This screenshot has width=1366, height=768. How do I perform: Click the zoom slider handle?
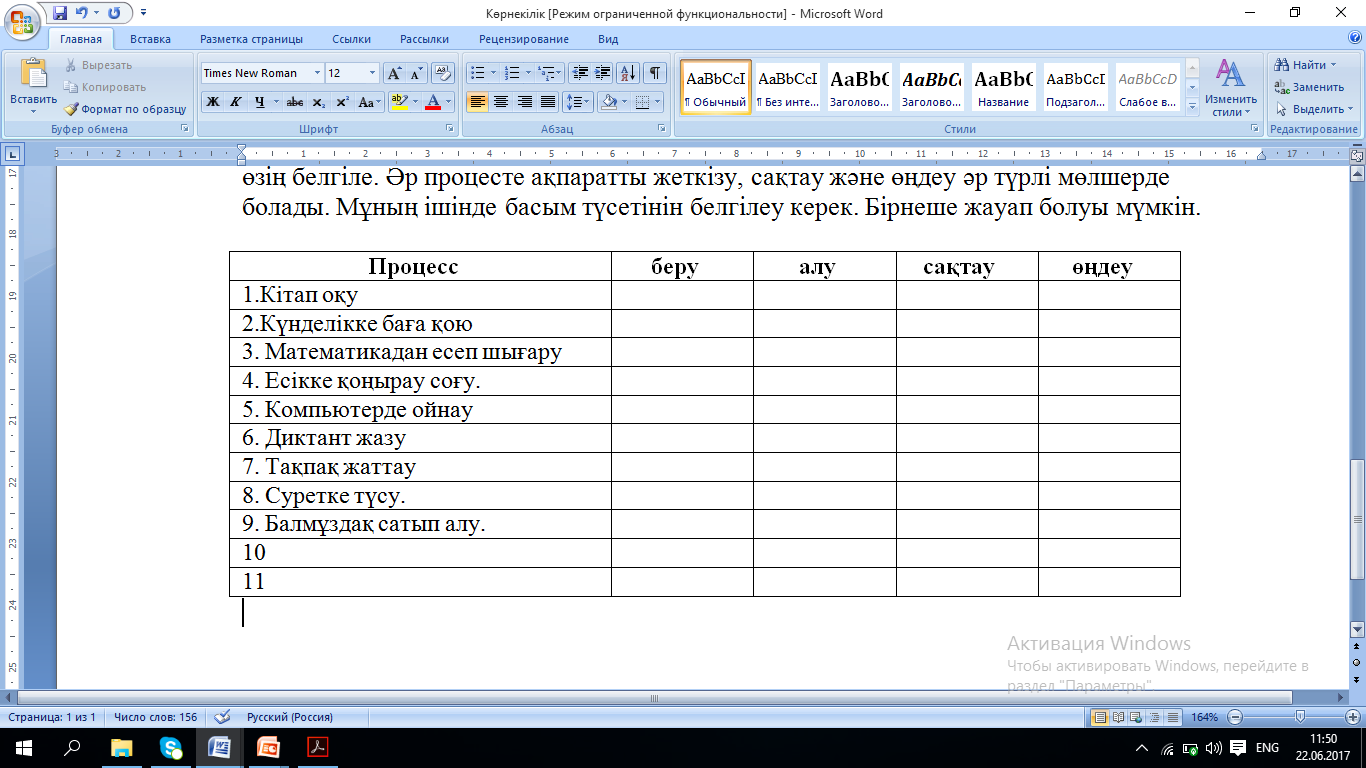(x=1299, y=717)
